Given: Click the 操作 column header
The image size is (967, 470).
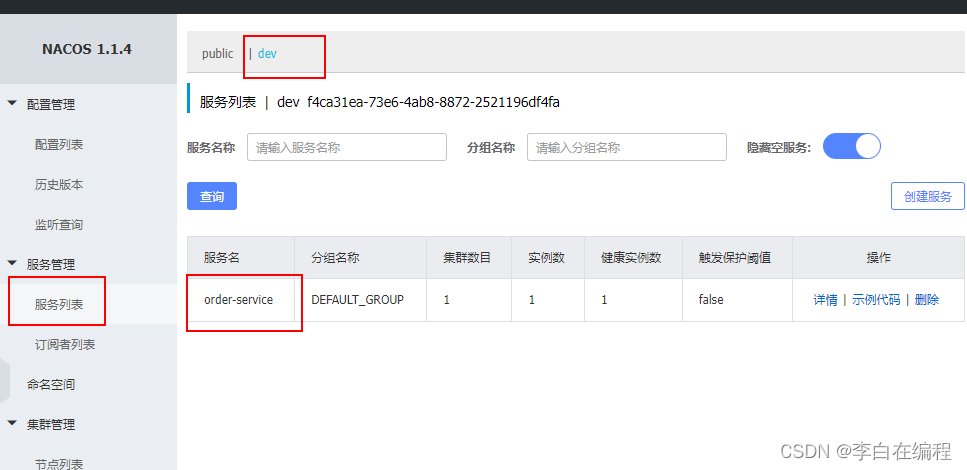Looking at the screenshot, I should click(878, 258).
